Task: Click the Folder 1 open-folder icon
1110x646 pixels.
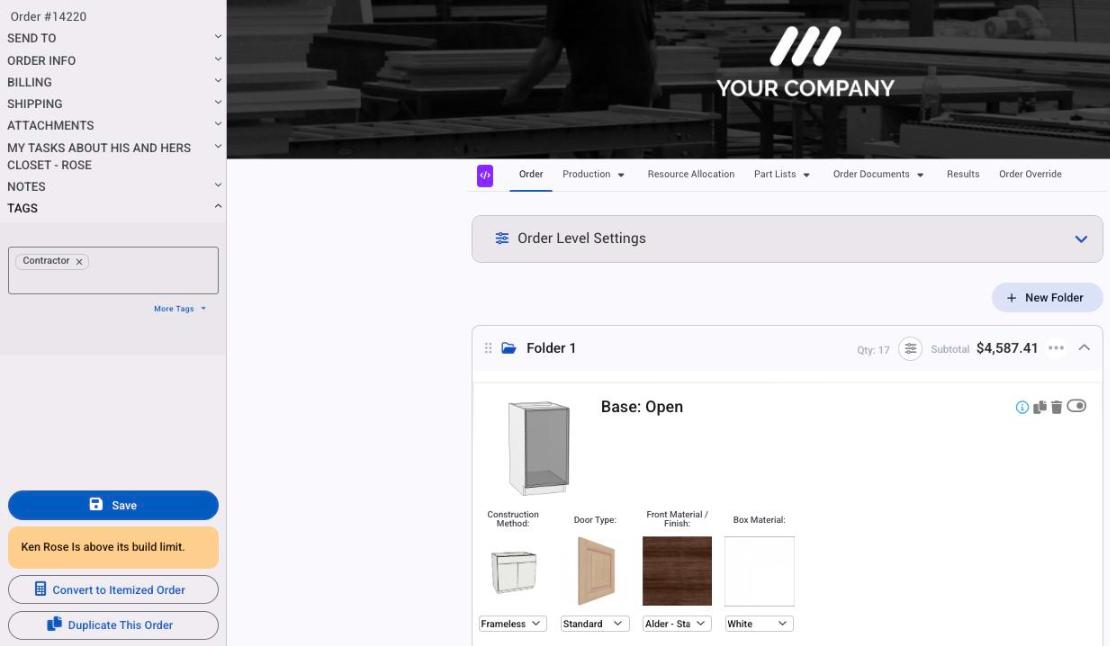Action: click(509, 348)
